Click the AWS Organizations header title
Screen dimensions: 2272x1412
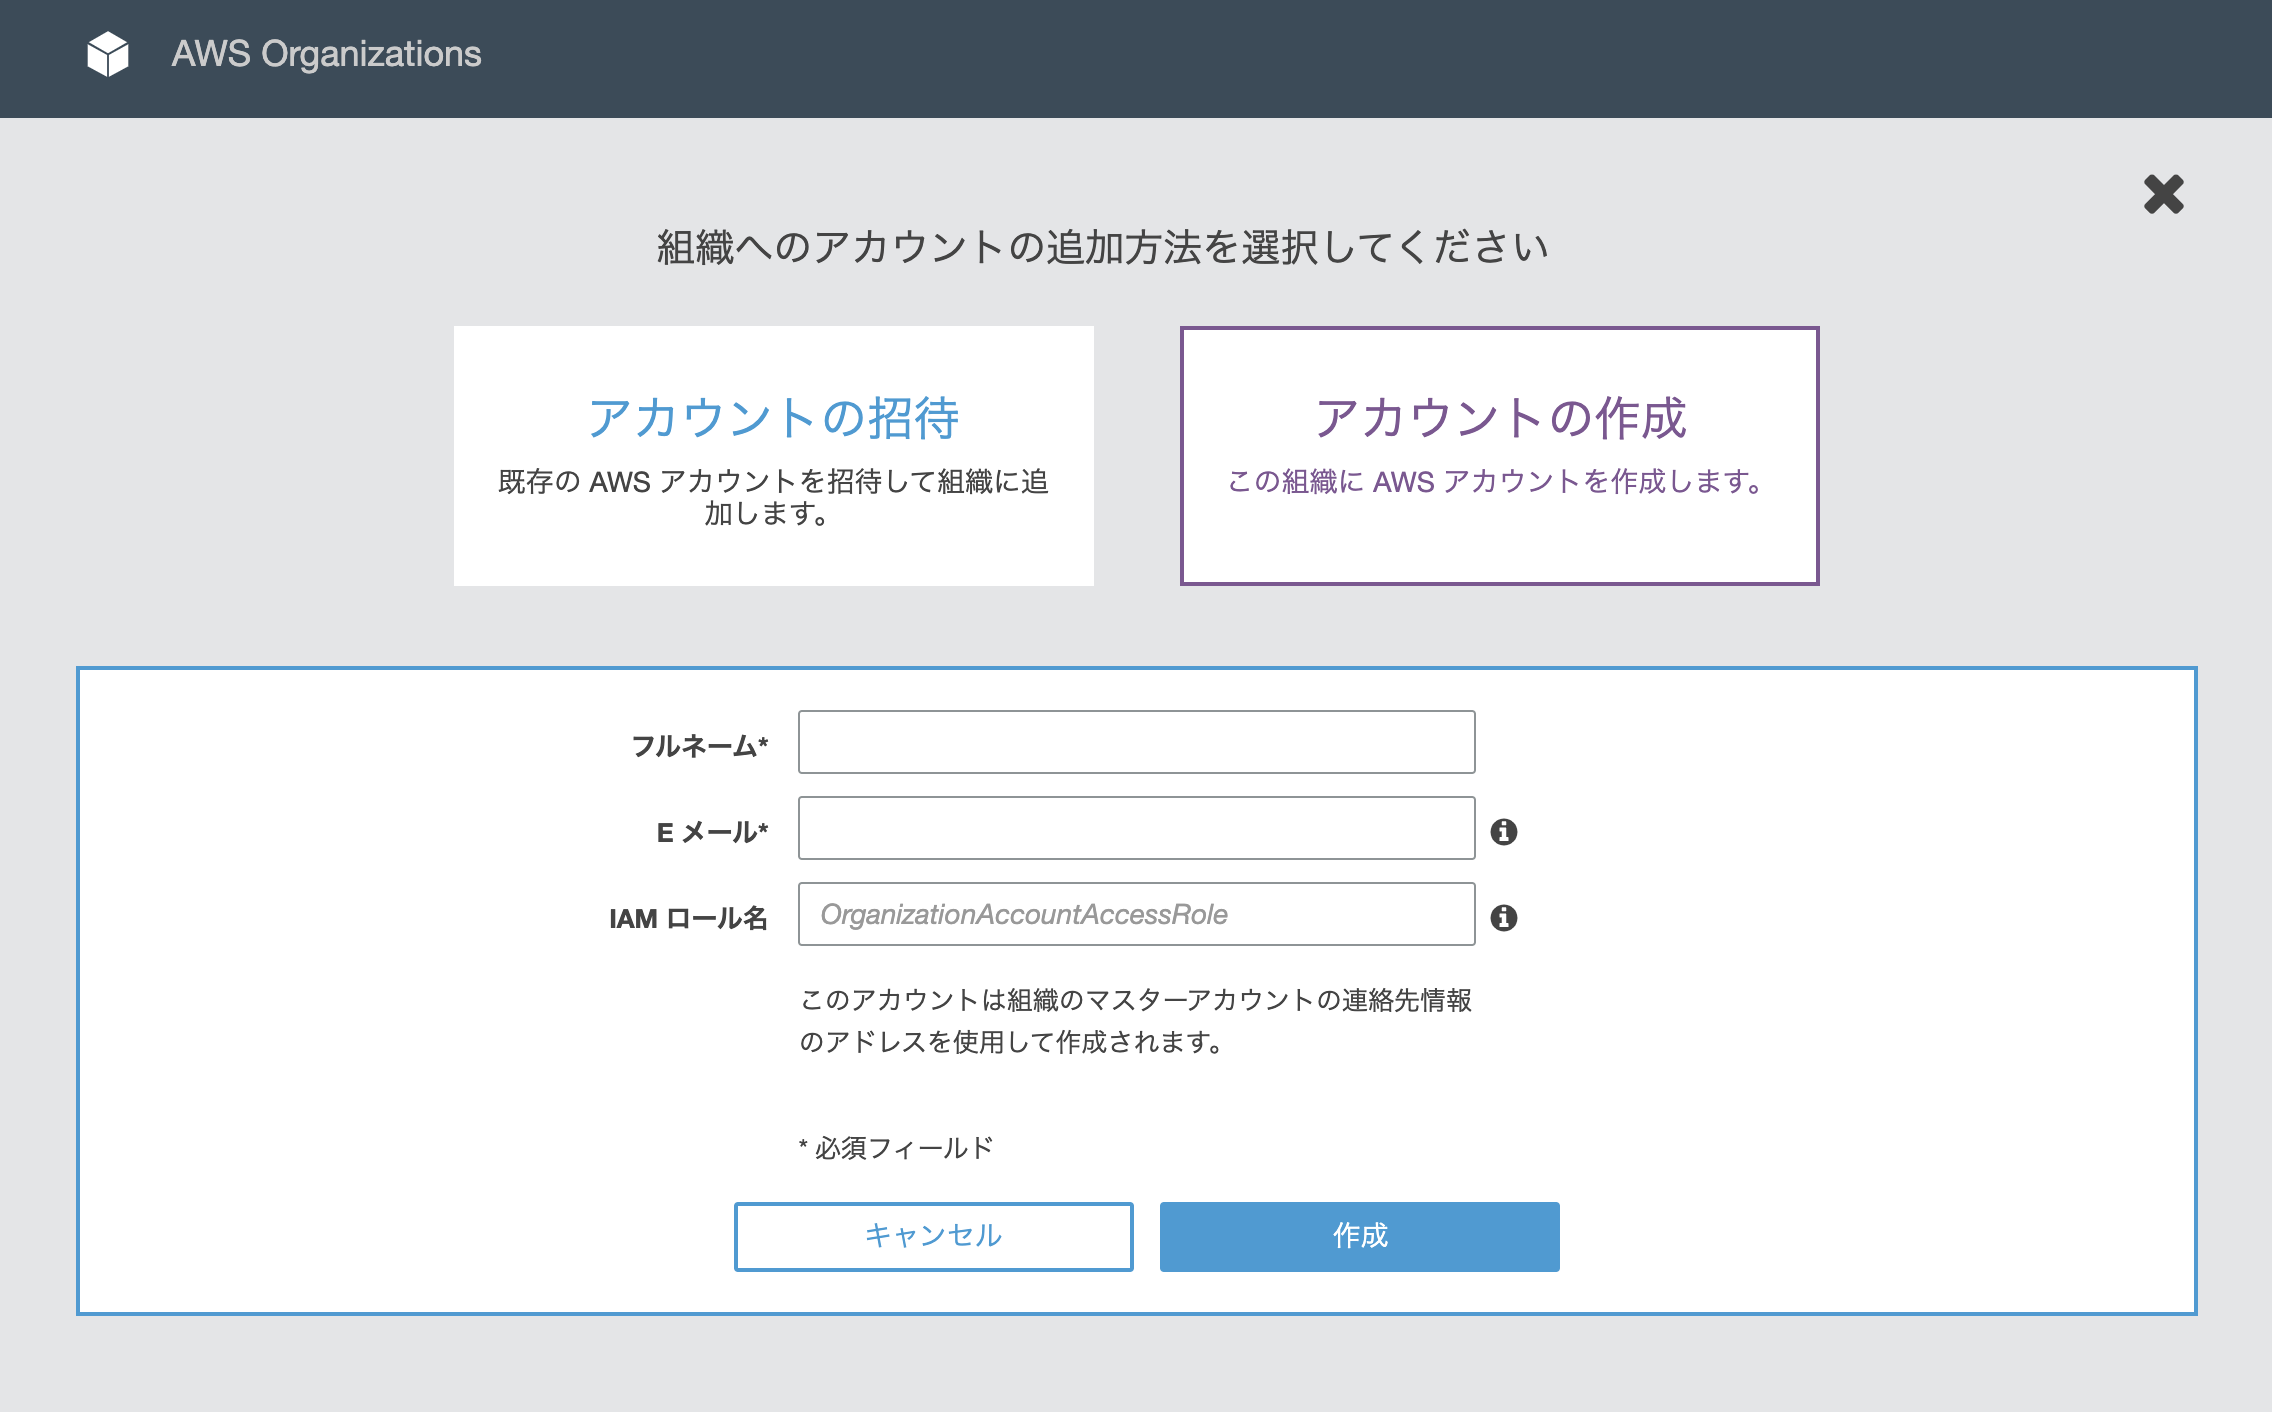326,54
